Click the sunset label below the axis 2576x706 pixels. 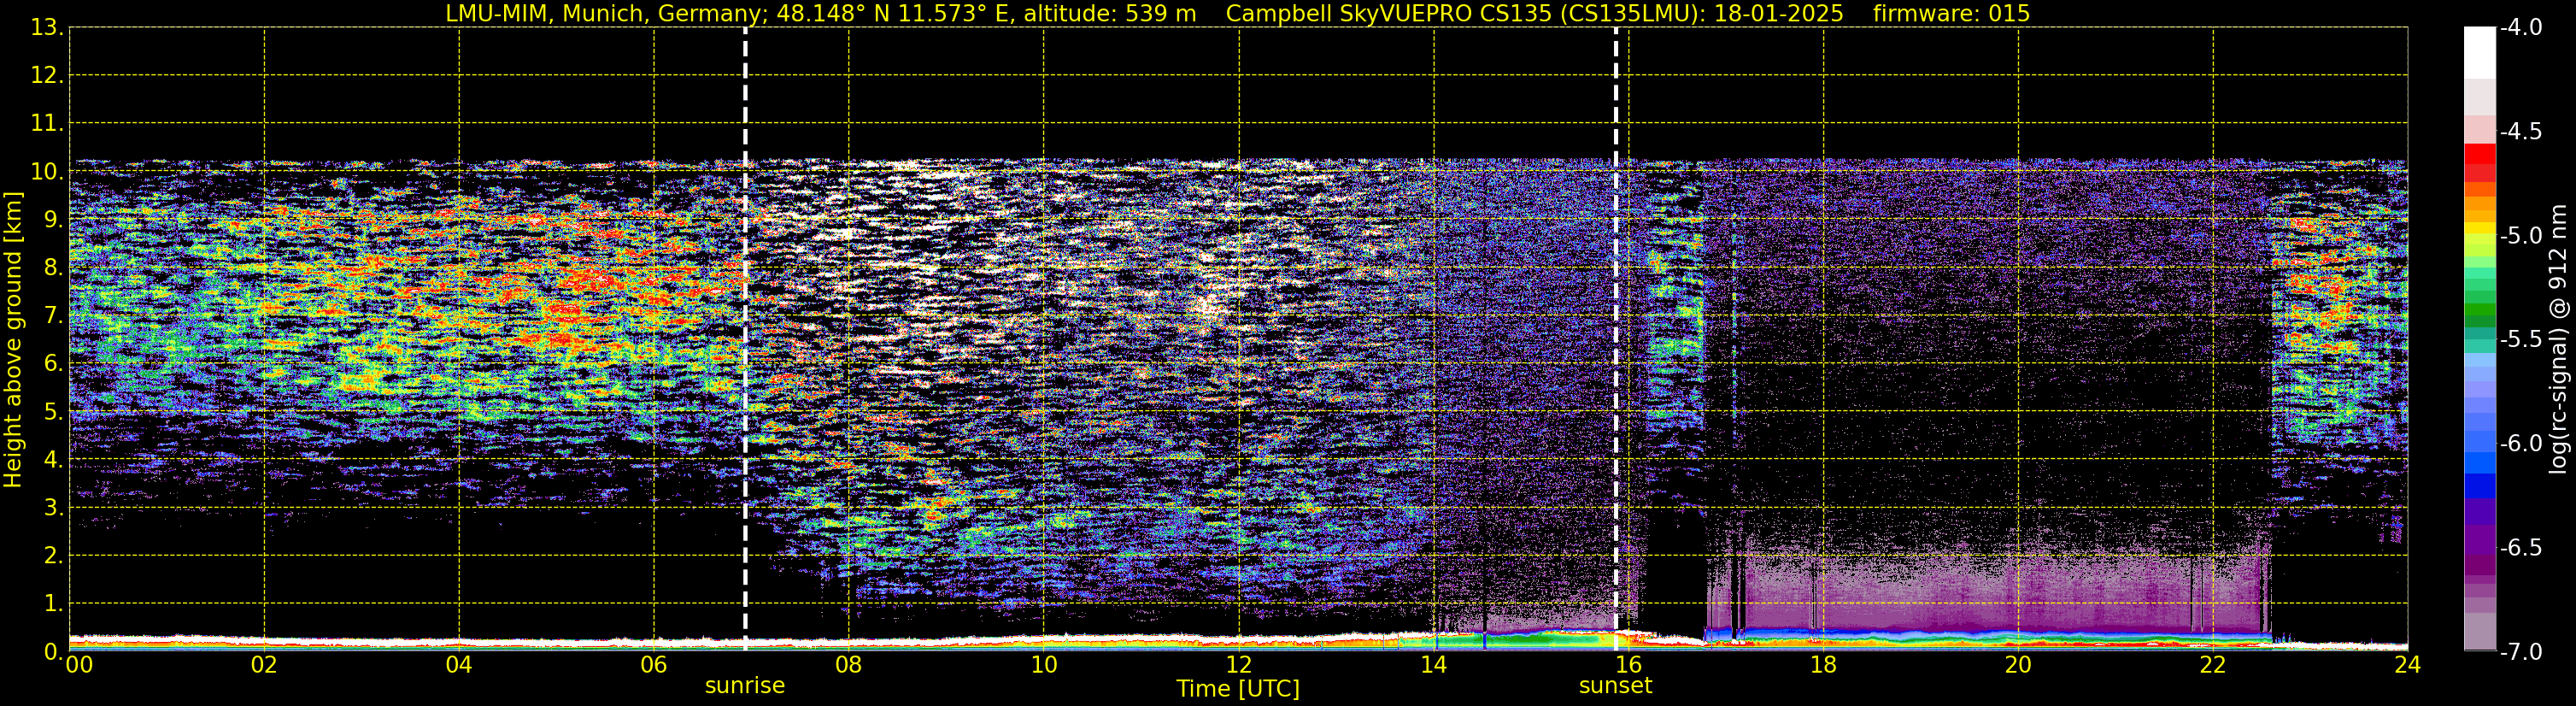point(1615,686)
